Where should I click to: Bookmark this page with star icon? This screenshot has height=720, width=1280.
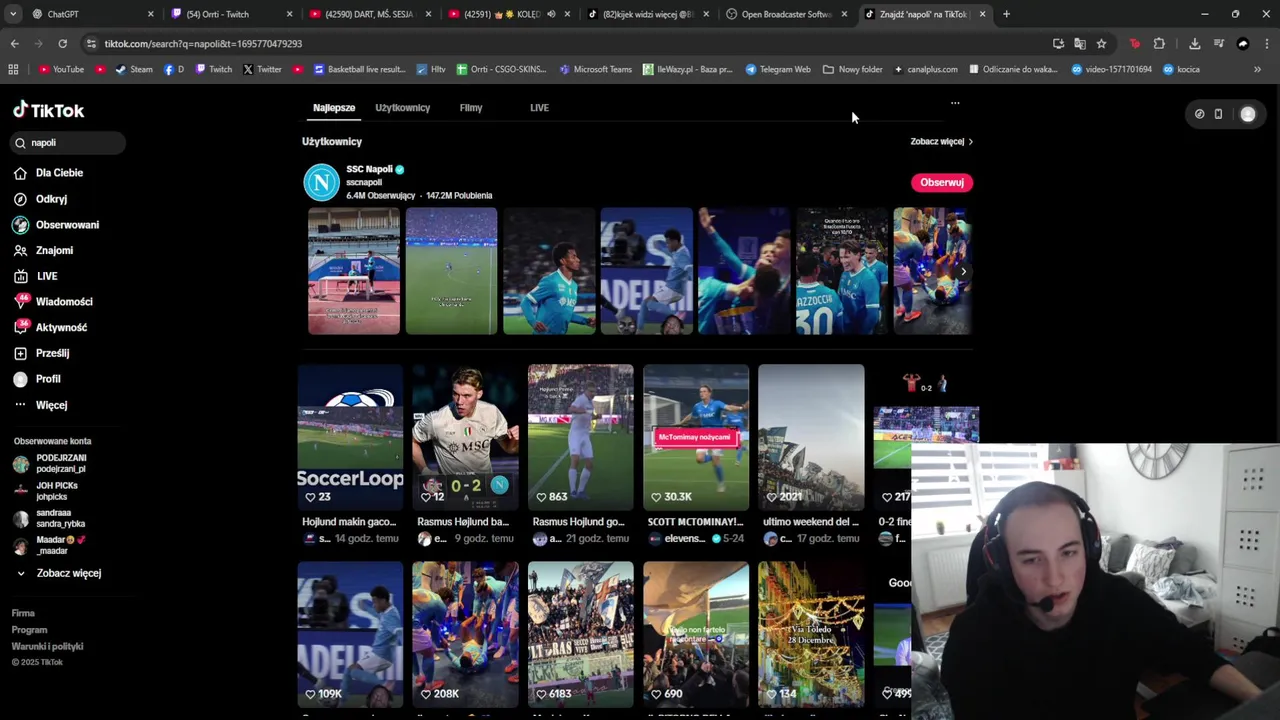[1101, 44]
